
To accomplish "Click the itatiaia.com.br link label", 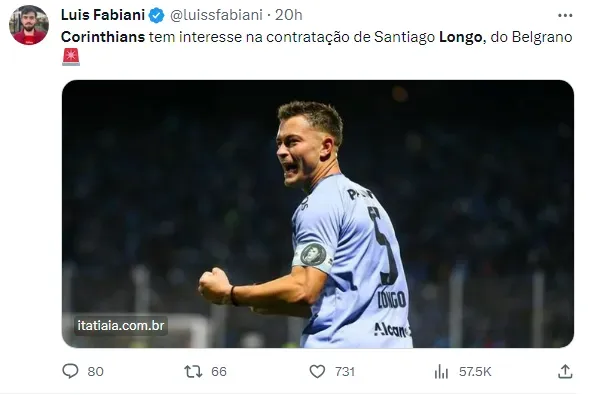I will tap(121, 326).
